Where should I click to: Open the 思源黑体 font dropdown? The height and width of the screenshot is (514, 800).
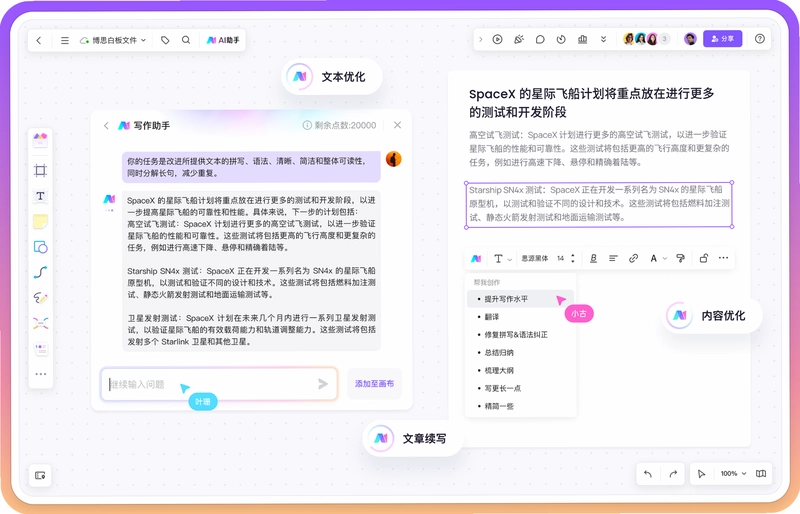coord(535,258)
